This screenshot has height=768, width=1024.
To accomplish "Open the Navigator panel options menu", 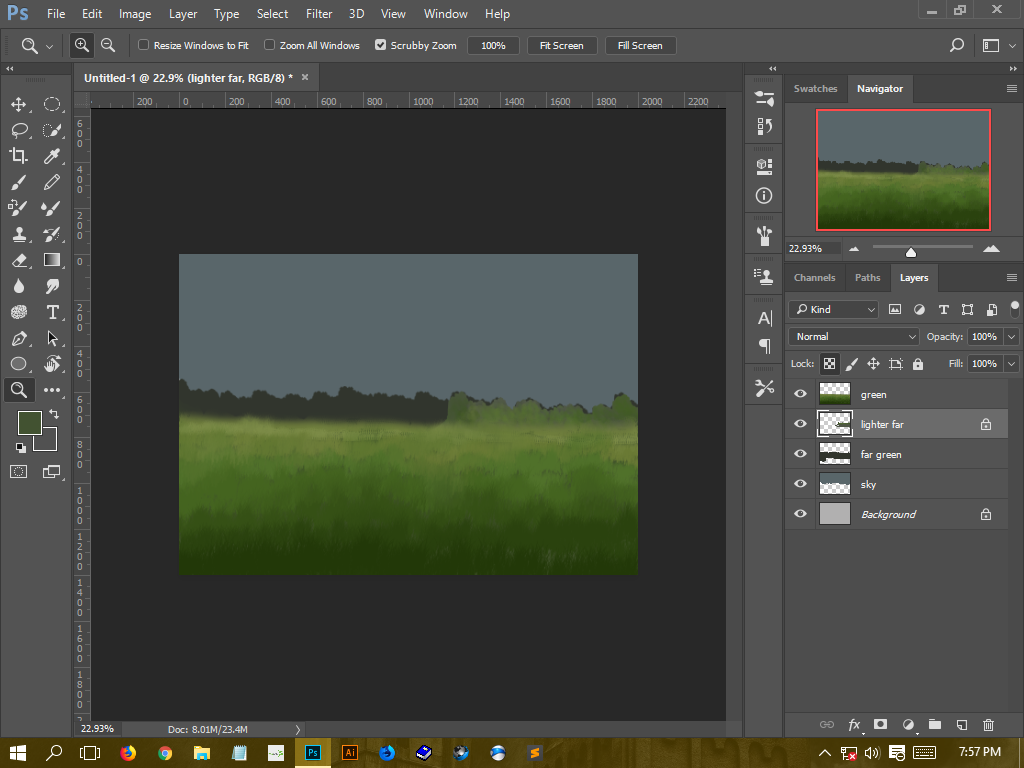I will click(1012, 89).
